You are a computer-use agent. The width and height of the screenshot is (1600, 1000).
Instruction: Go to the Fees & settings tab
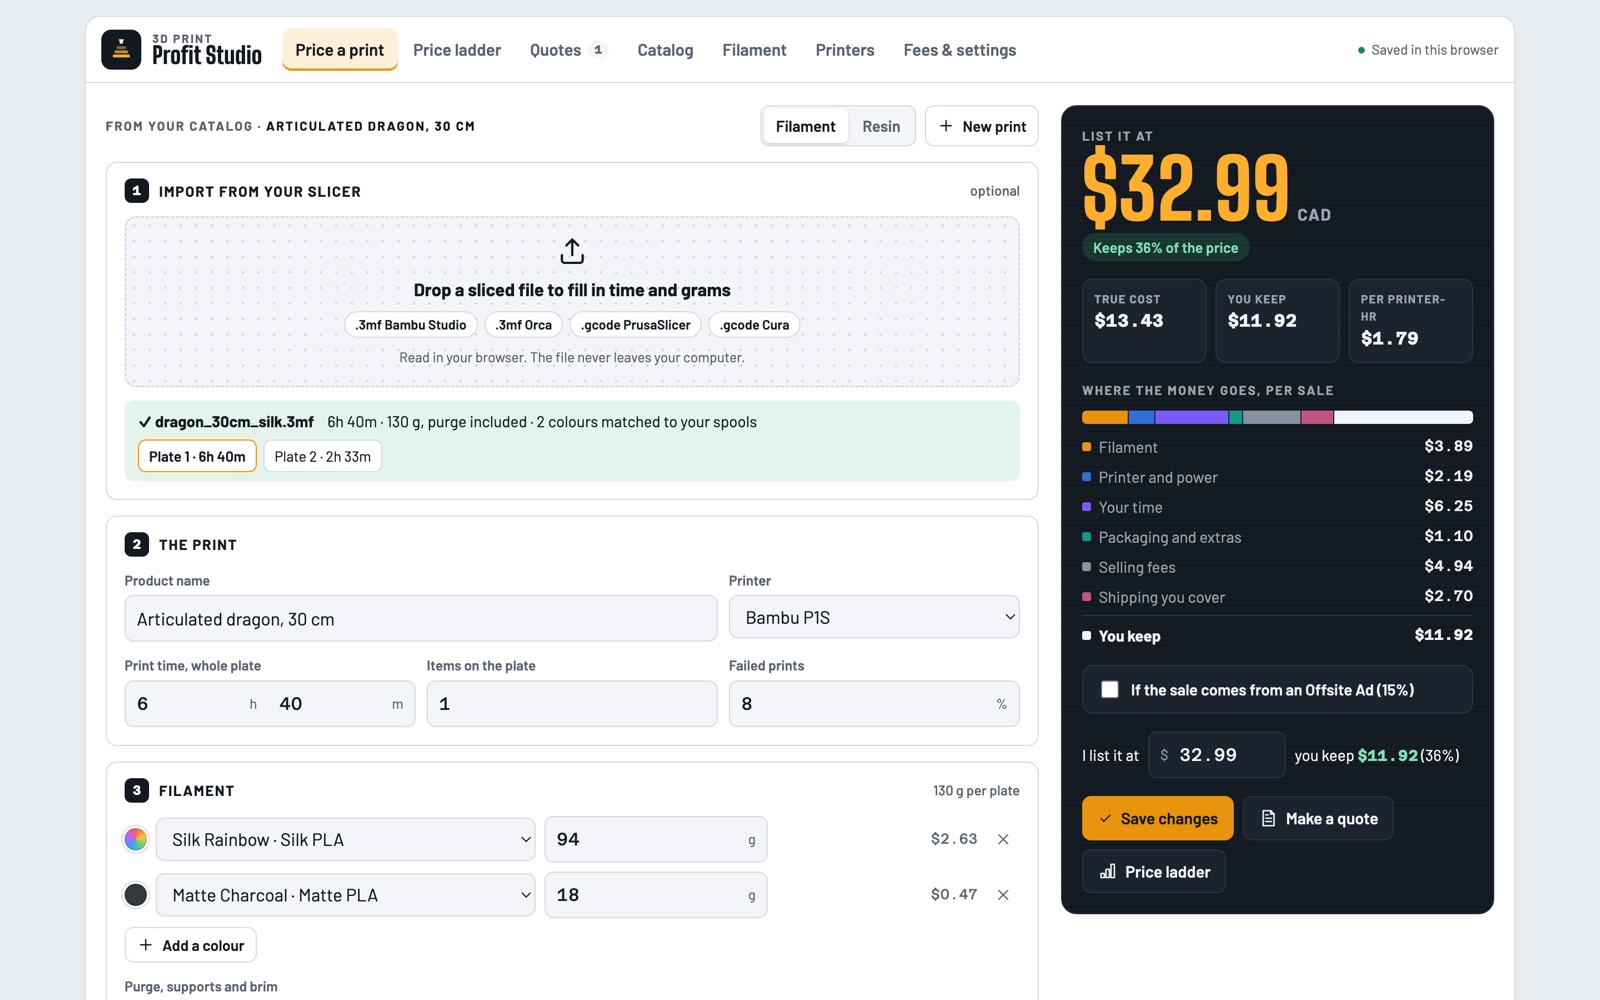959,50
